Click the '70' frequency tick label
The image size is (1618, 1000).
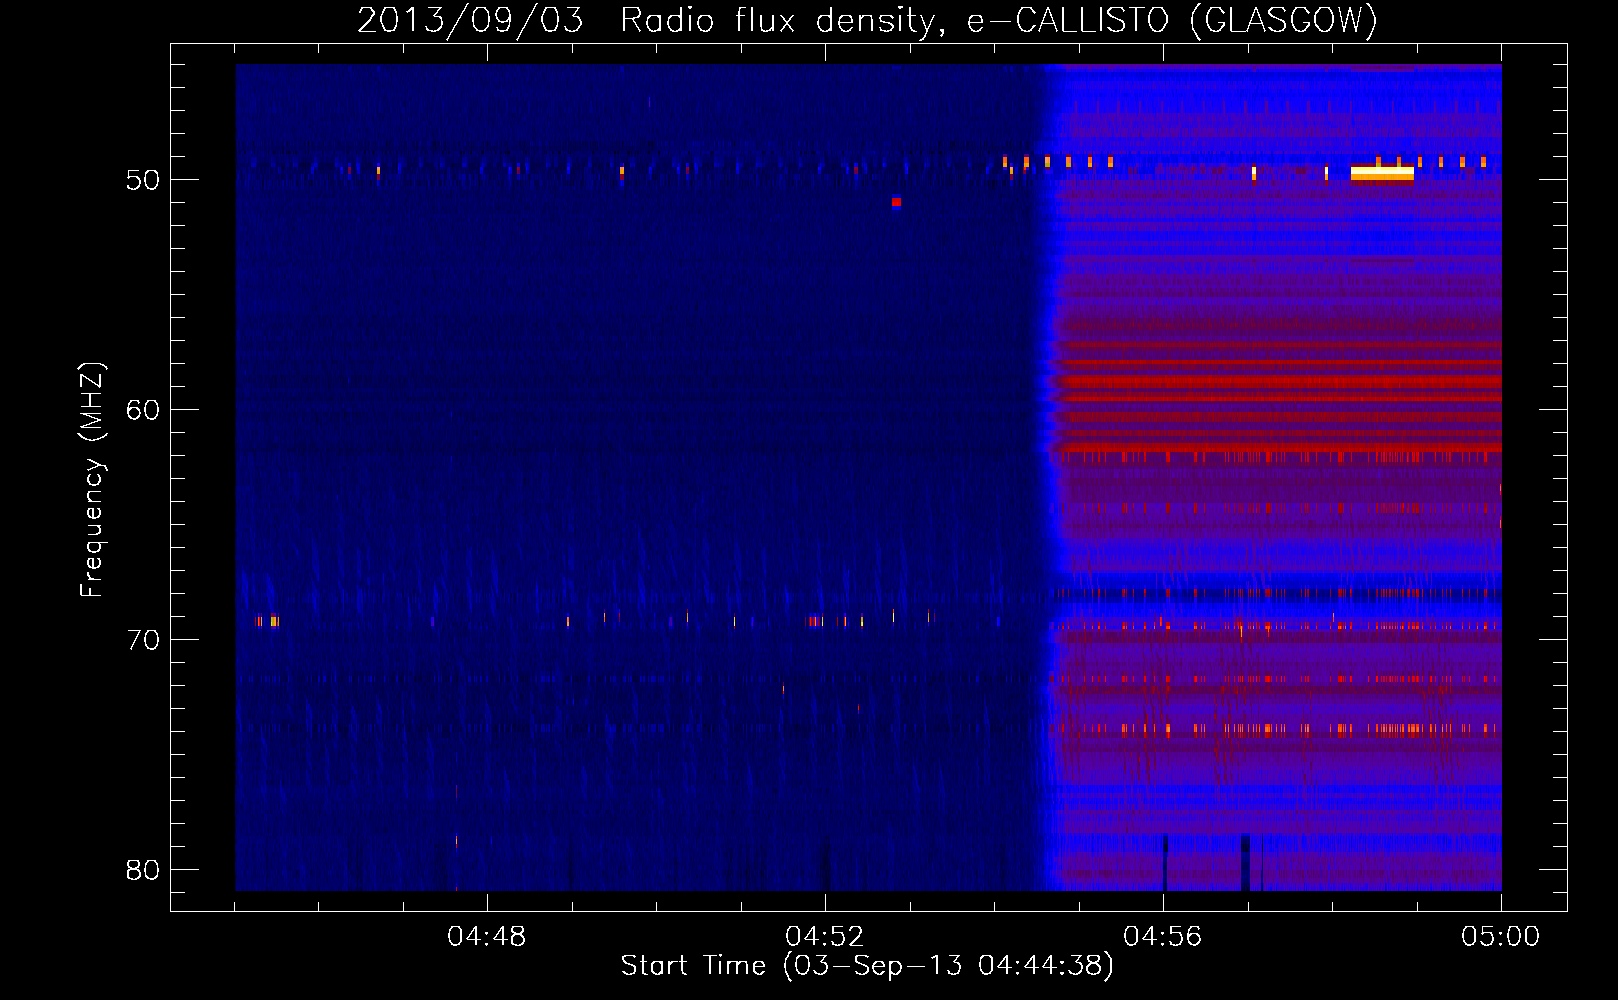(x=143, y=640)
